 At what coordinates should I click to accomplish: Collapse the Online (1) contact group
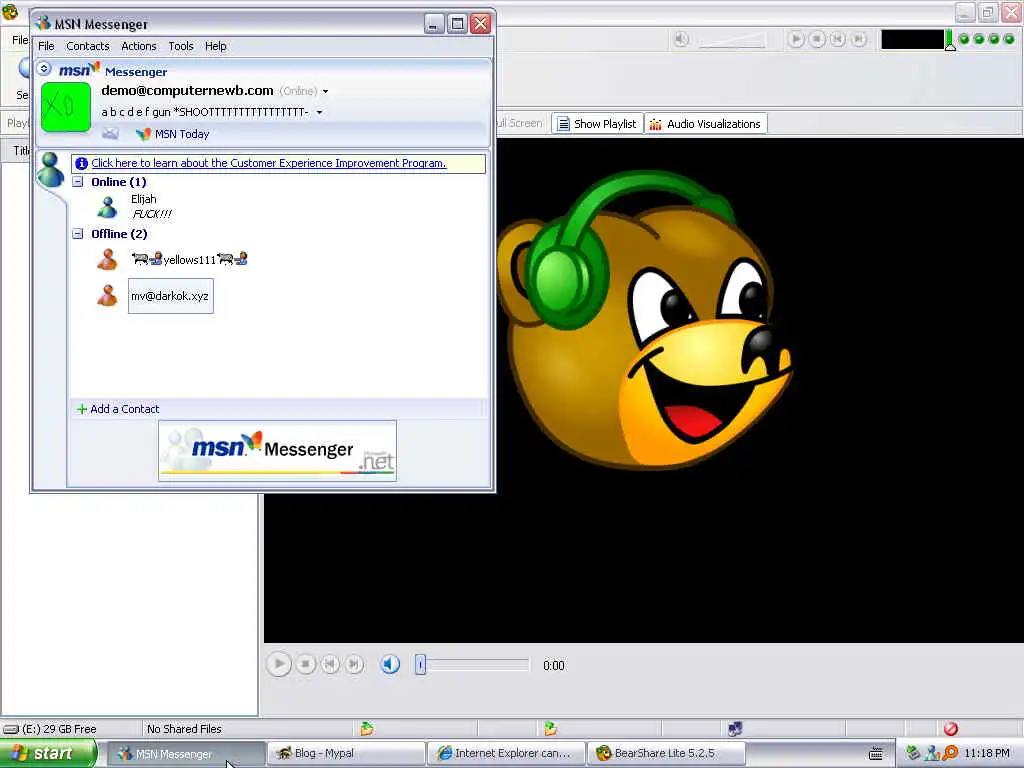[78, 182]
